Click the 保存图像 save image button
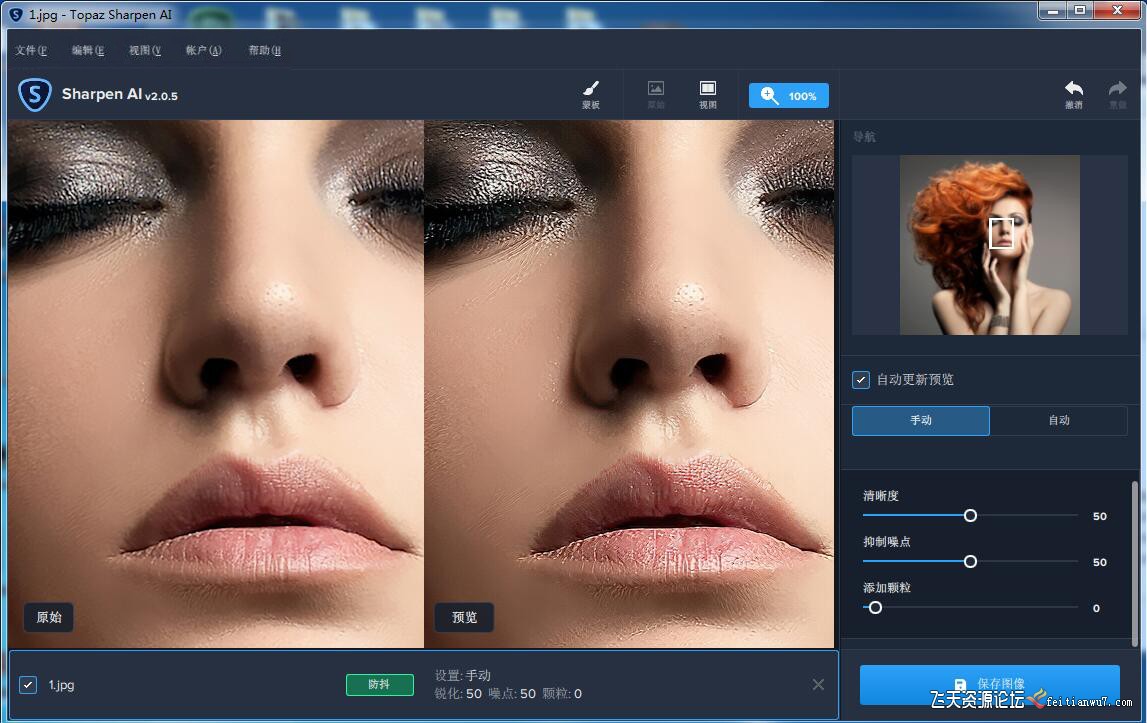Image resolution: width=1147 pixels, height=723 pixels. click(990, 685)
